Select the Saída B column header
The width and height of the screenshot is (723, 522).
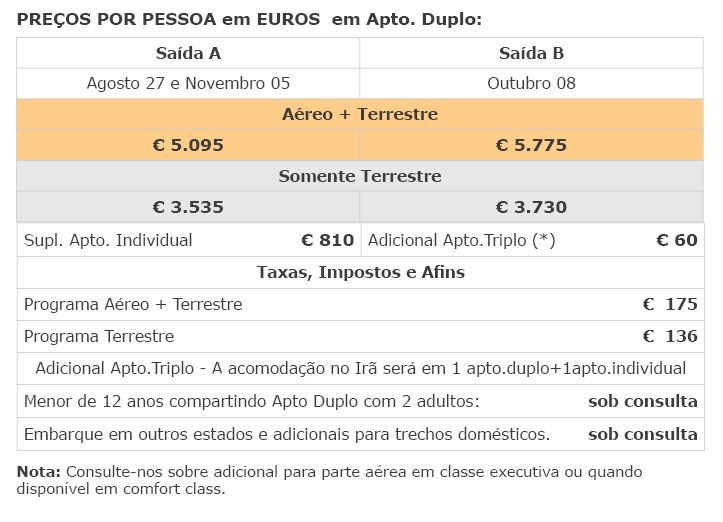tap(531, 53)
